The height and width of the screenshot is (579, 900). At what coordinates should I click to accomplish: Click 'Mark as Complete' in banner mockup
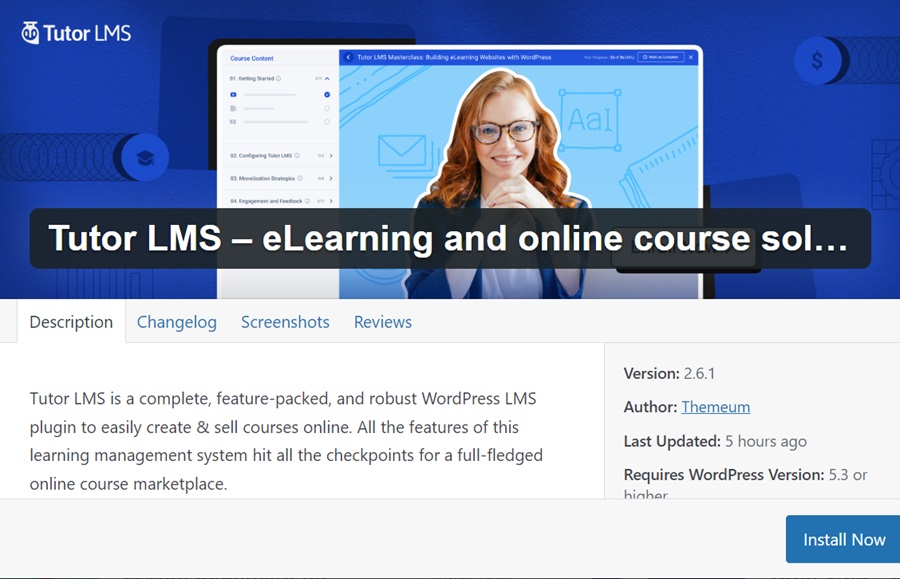coord(661,57)
